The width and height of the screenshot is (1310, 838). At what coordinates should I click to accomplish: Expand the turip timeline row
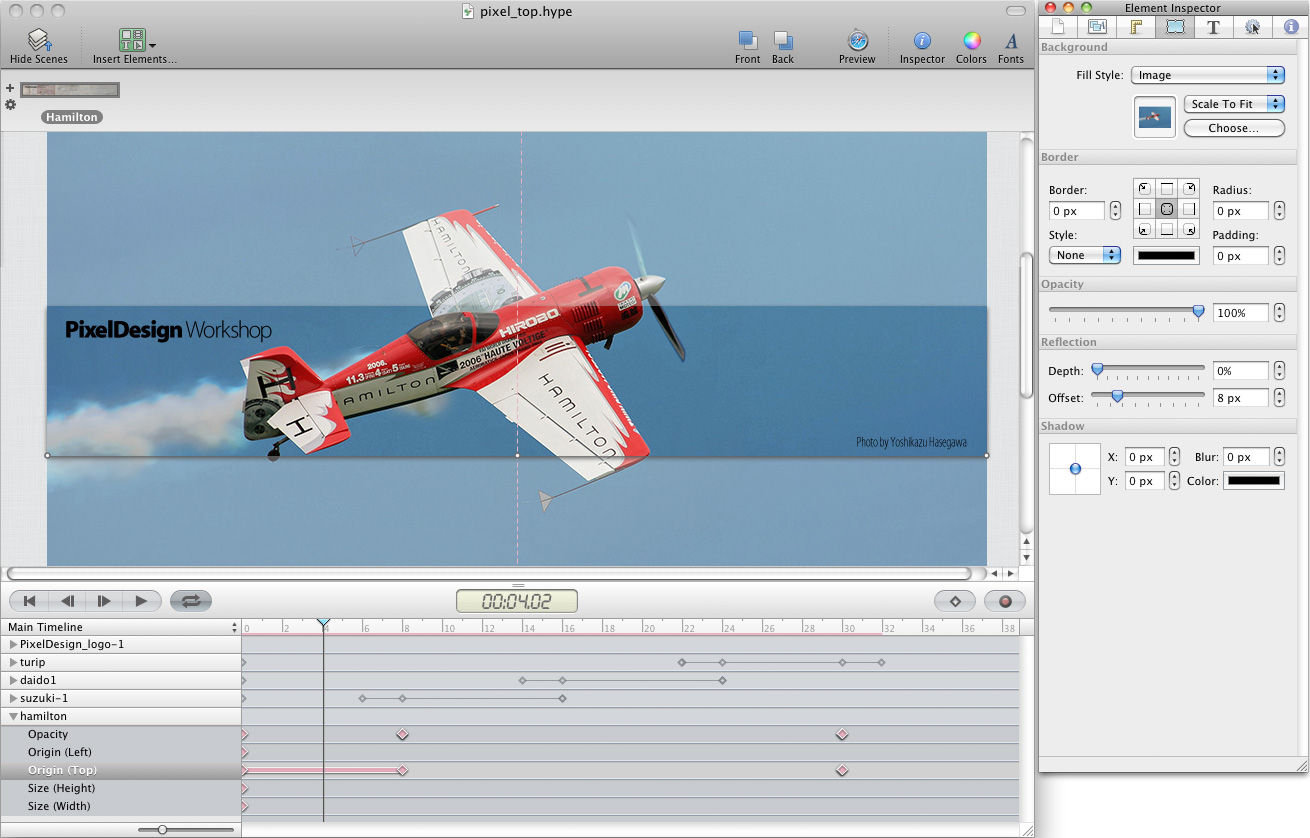tap(13, 662)
